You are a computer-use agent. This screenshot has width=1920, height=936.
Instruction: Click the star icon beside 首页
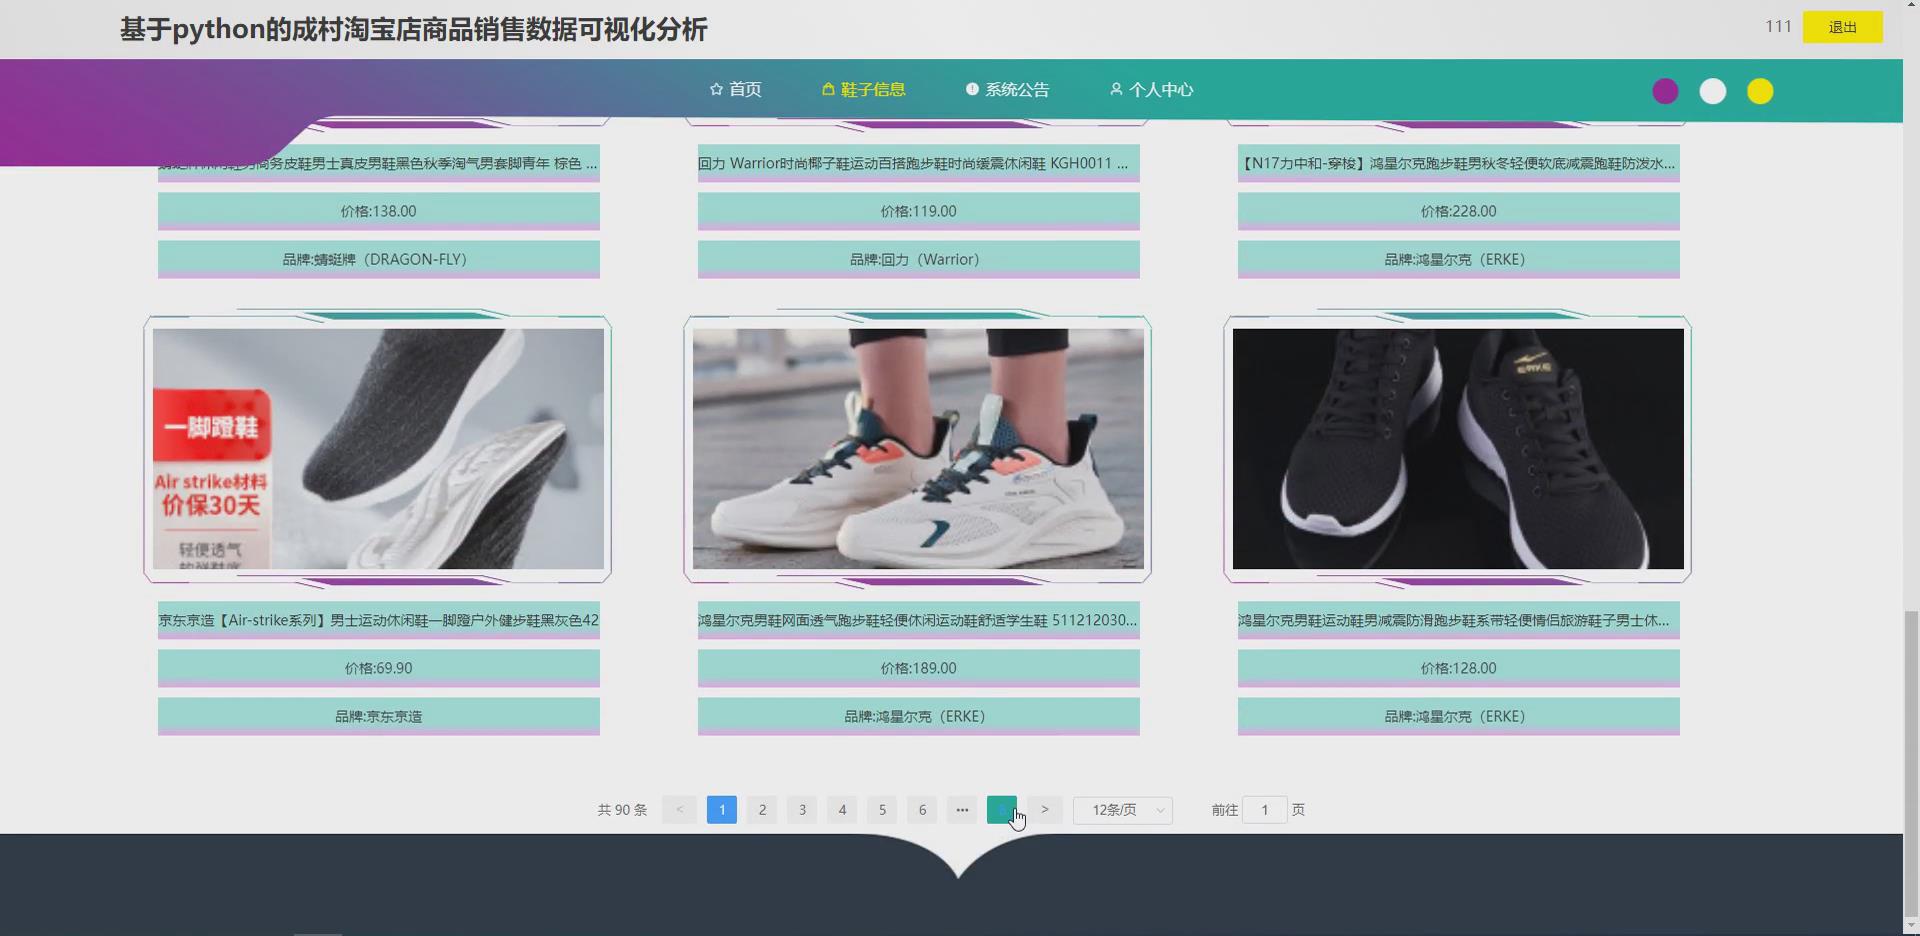(x=716, y=90)
